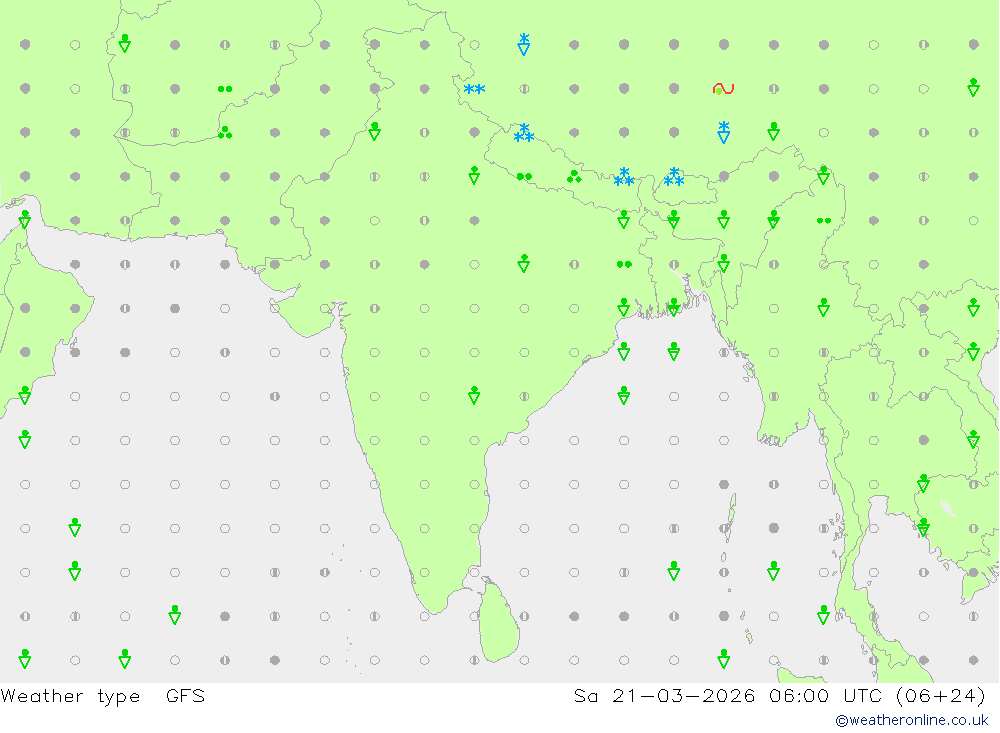Click the 'GFS' model label

click(x=186, y=695)
